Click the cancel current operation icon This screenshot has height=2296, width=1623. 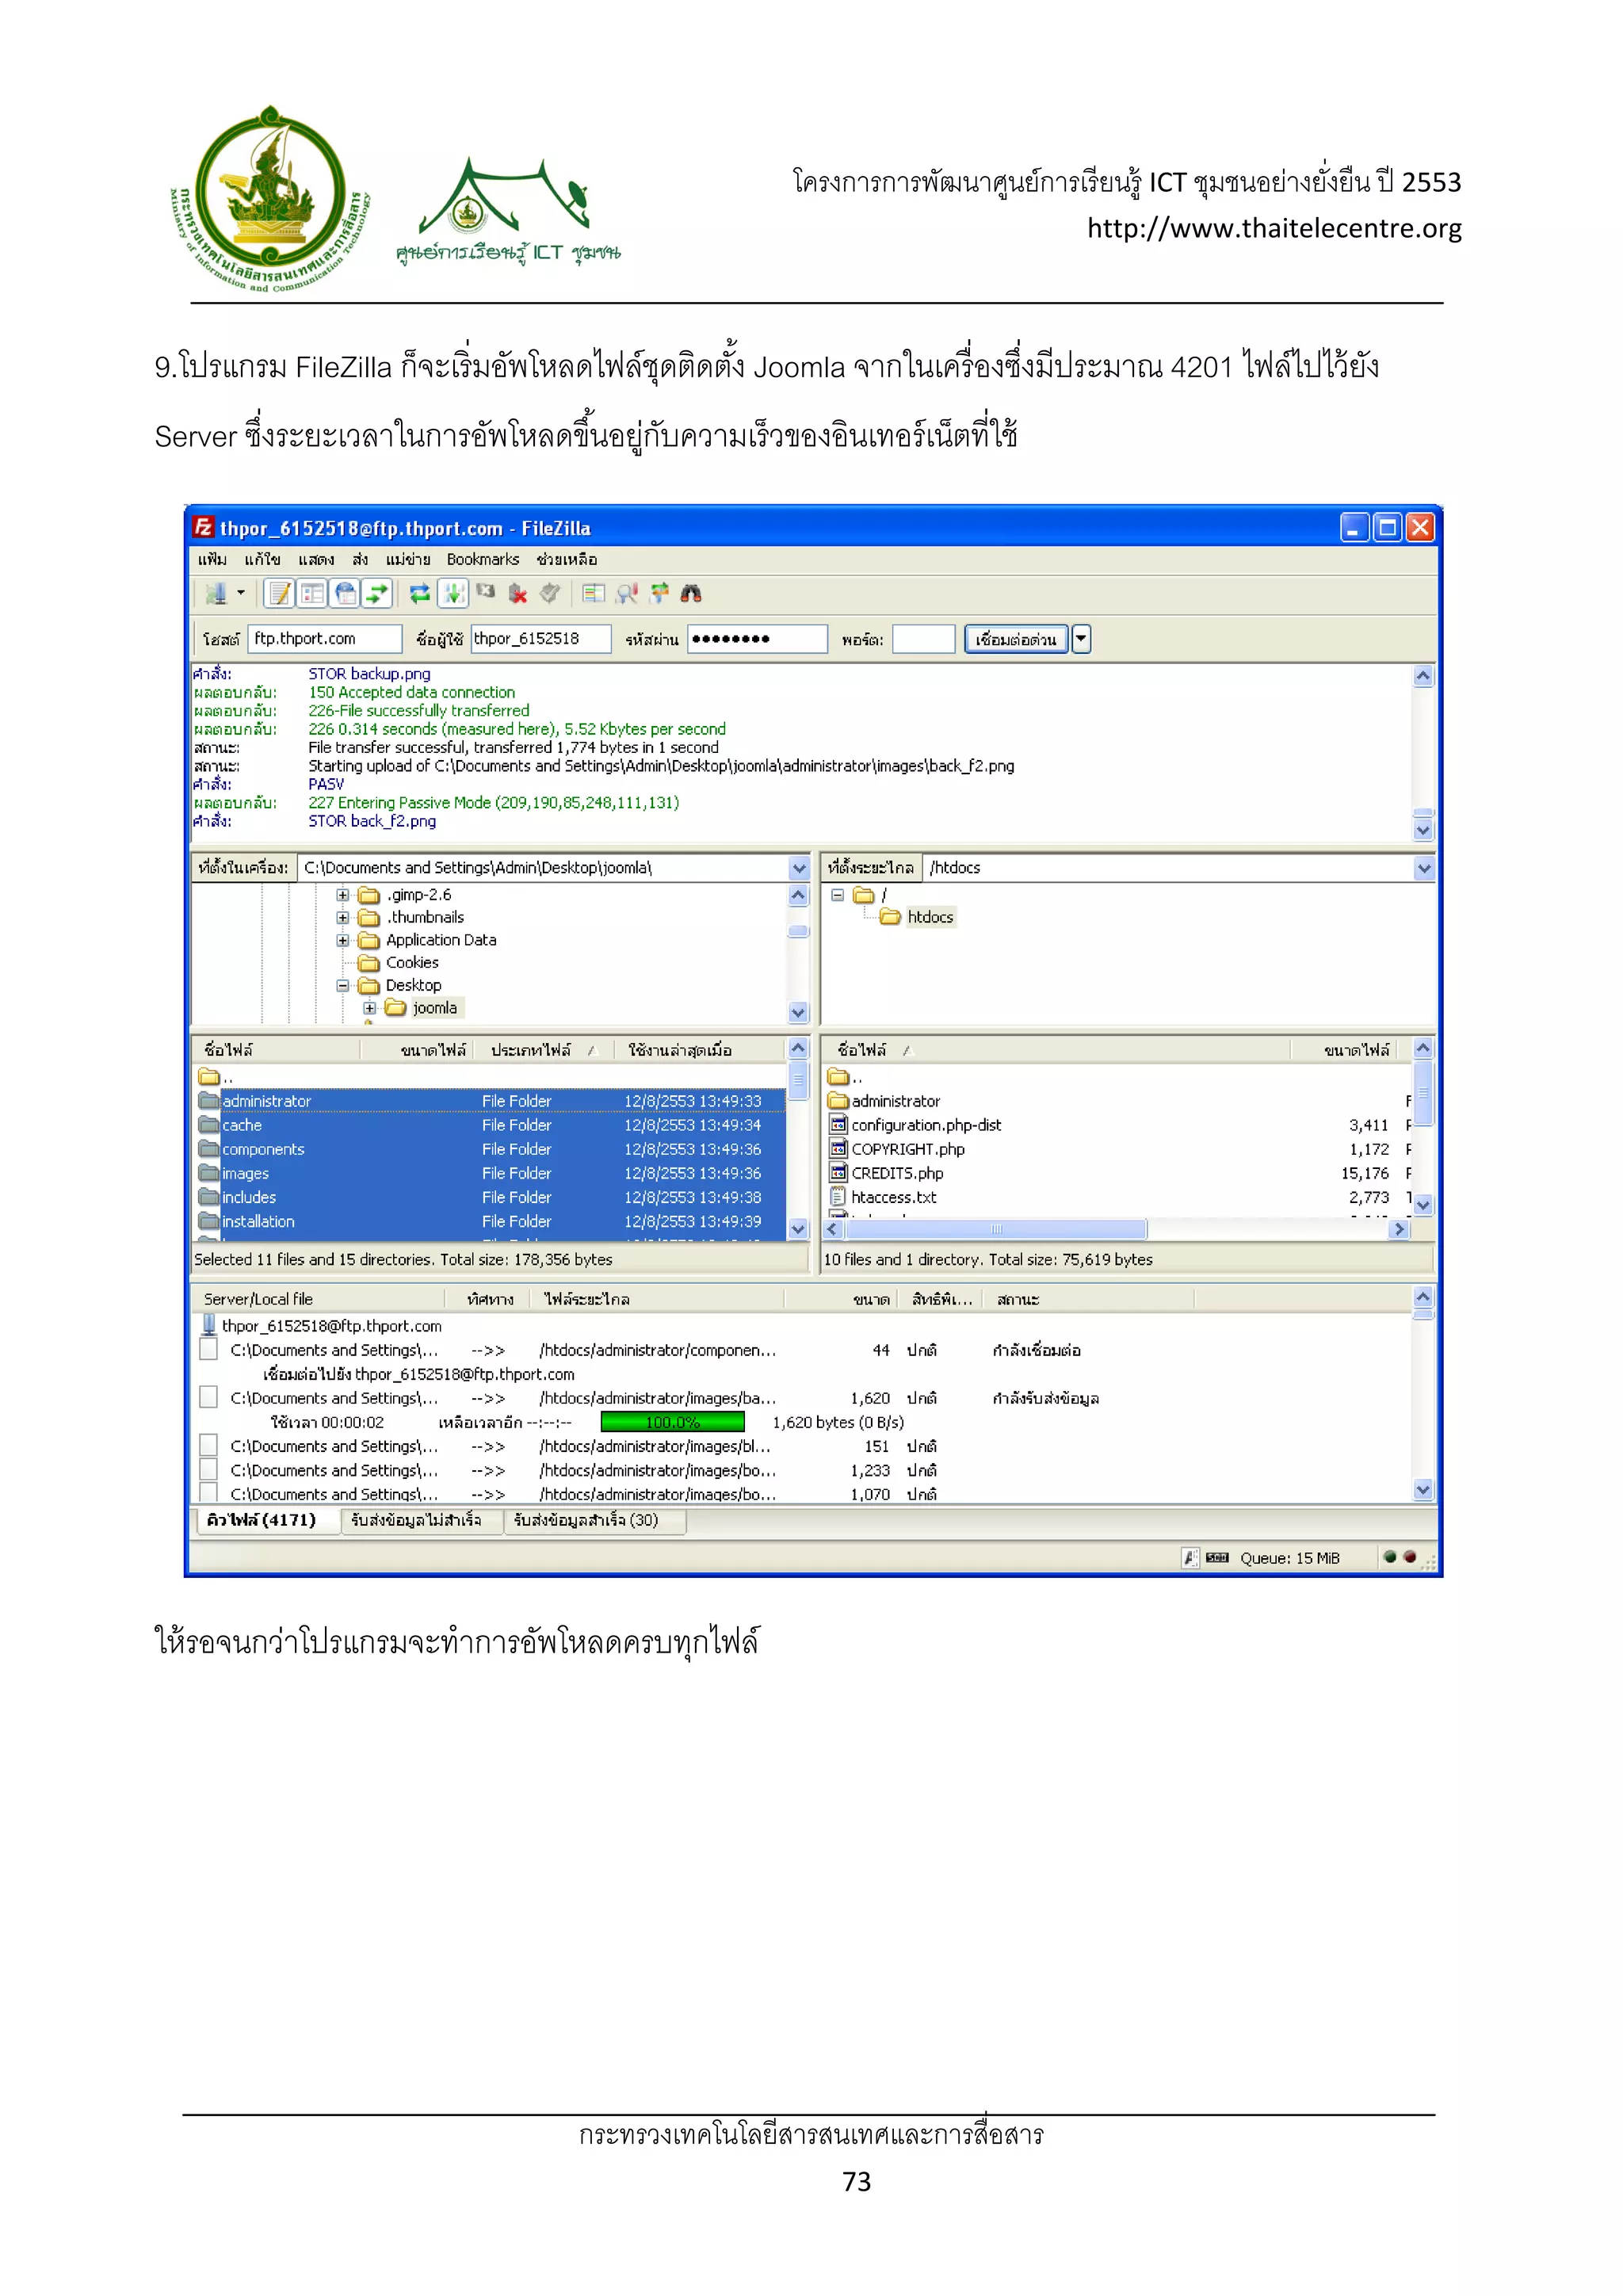coord(486,592)
